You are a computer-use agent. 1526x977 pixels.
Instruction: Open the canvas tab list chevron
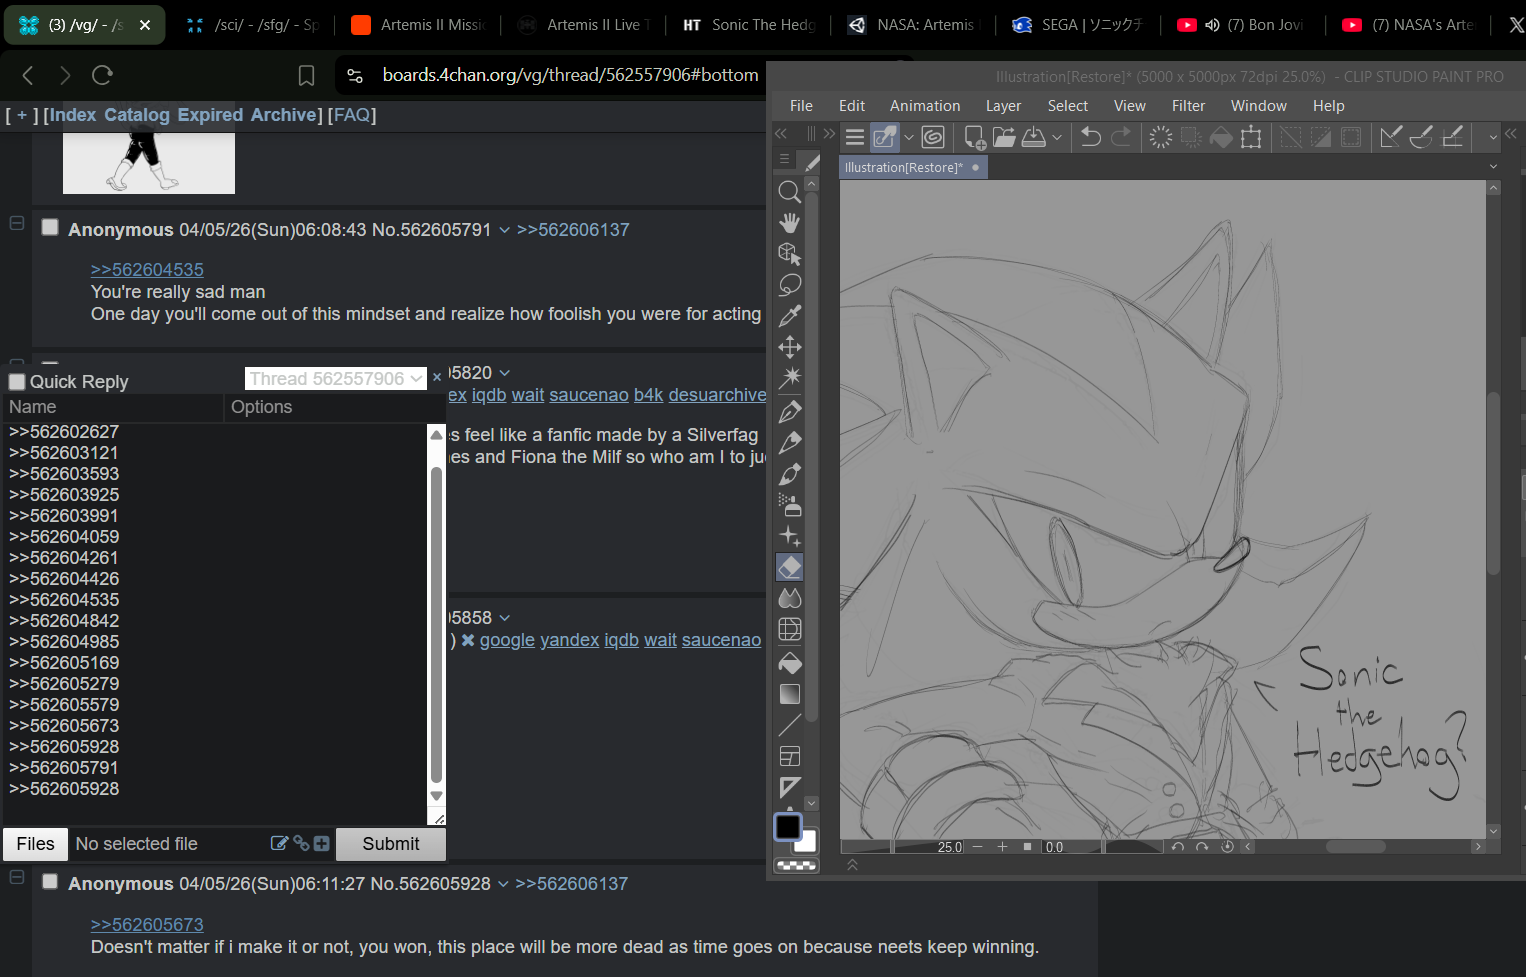point(1493,167)
